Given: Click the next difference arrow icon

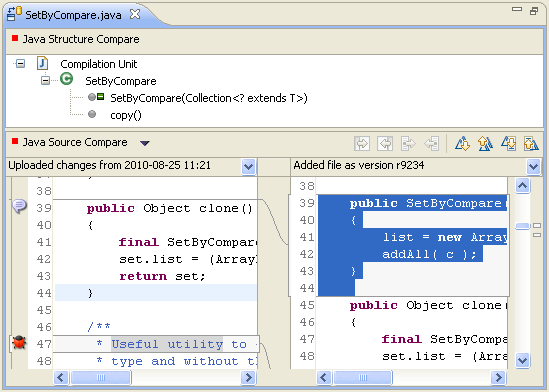Looking at the screenshot, I should coord(462,144).
